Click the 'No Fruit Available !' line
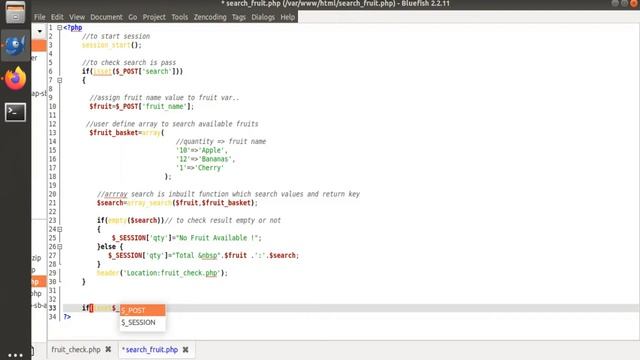This screenshot has width=640, height=360. (x=187, y=238)
